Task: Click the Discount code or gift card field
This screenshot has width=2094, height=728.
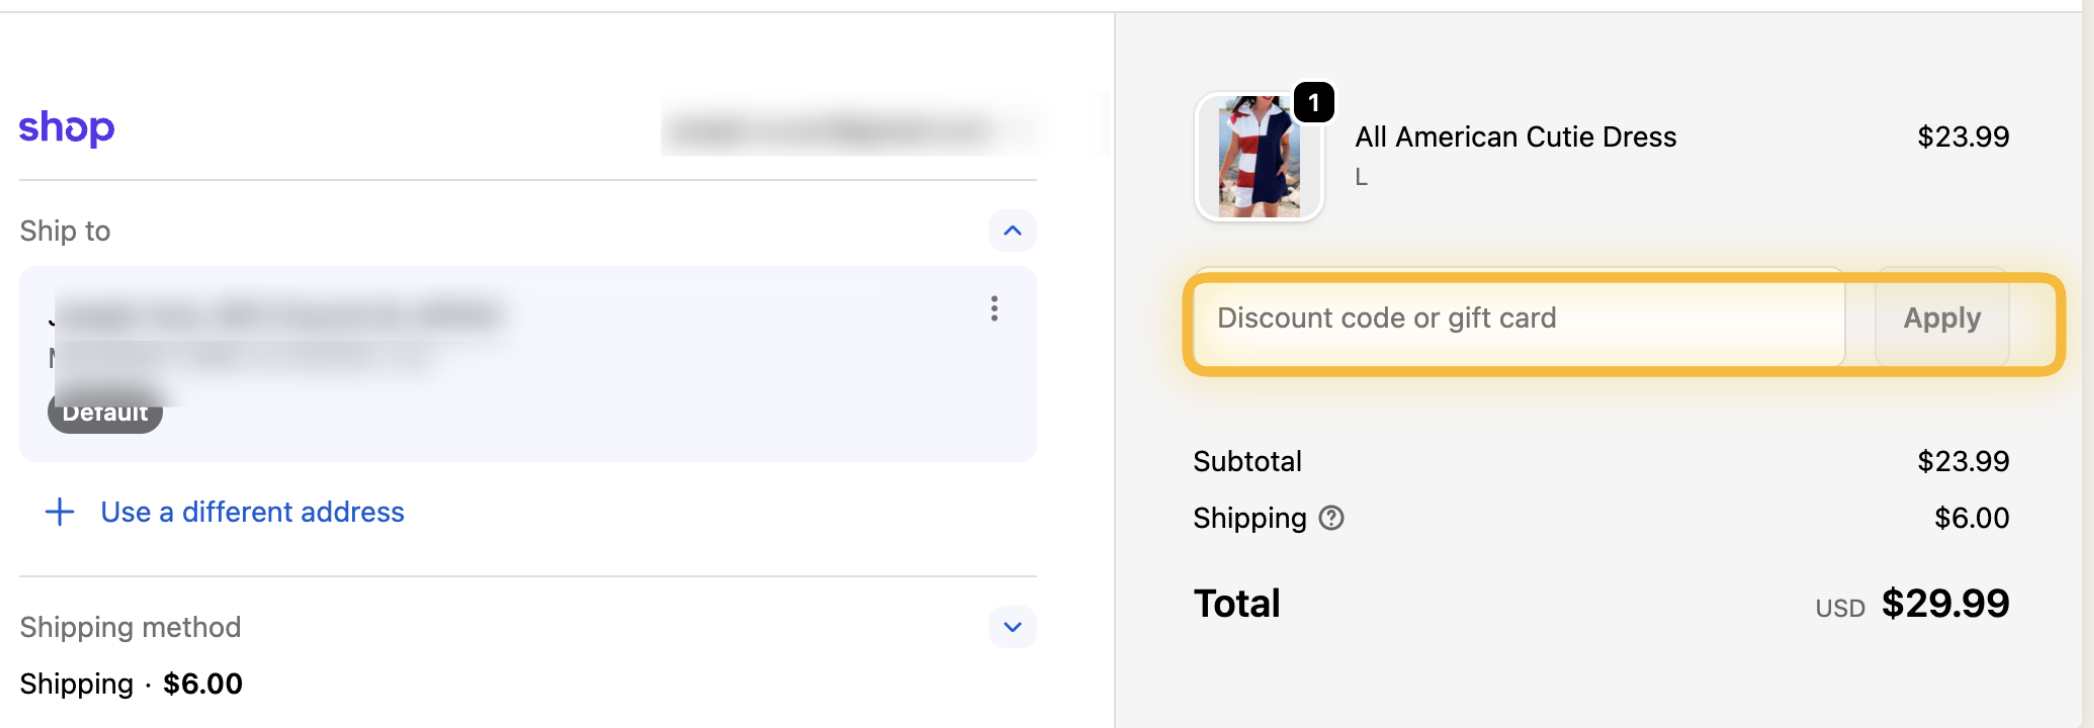Action: pyautogui.click(x=1518, y=318)
